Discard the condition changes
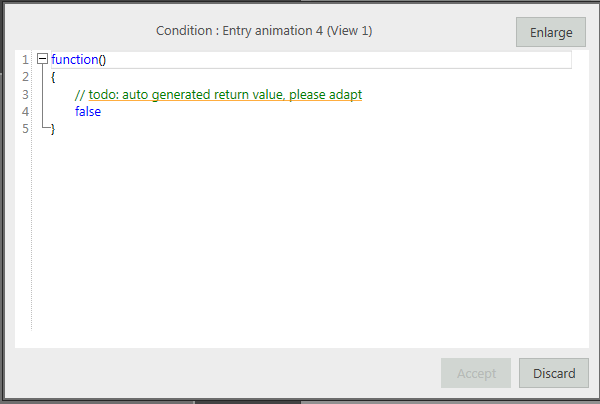Viewport: 600px width, 404px height. pyautogui.click(x=554, y=373)
